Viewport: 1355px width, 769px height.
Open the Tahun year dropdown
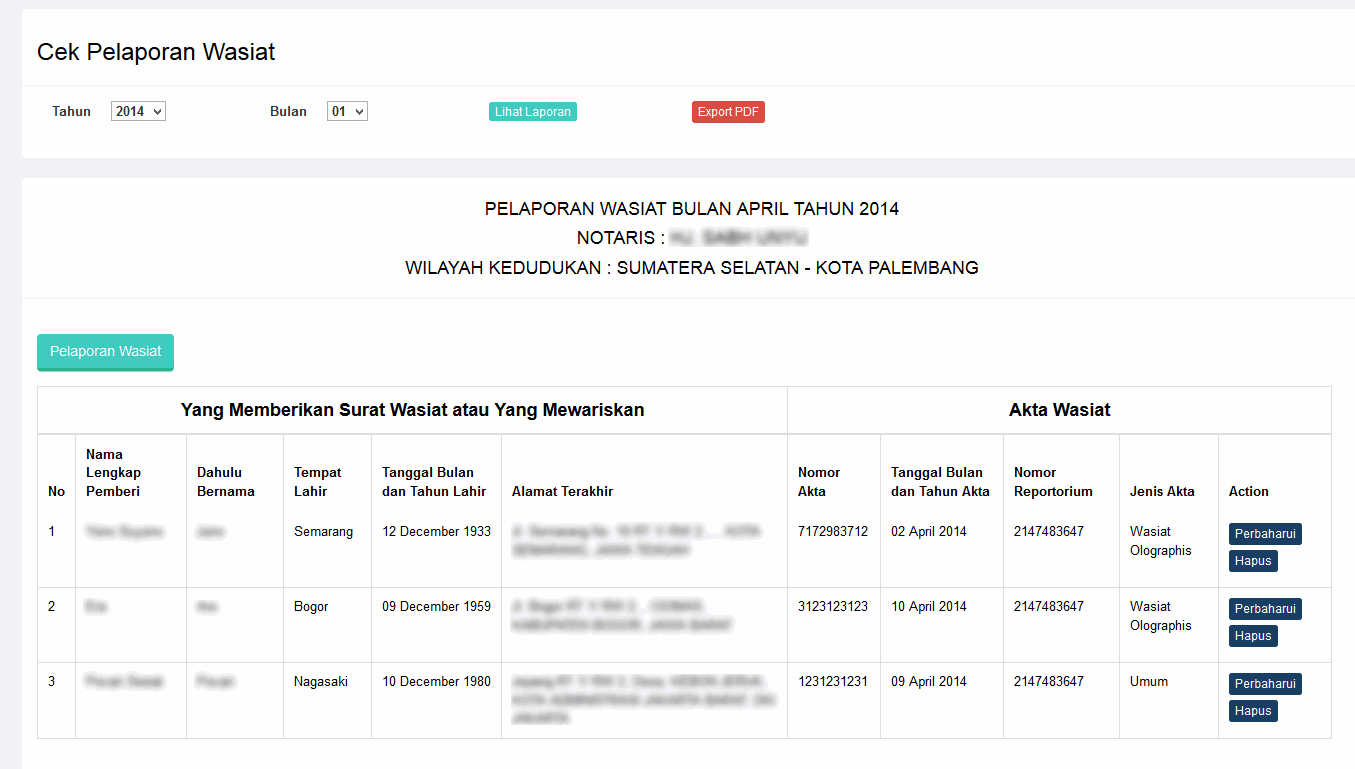(138, 112)
